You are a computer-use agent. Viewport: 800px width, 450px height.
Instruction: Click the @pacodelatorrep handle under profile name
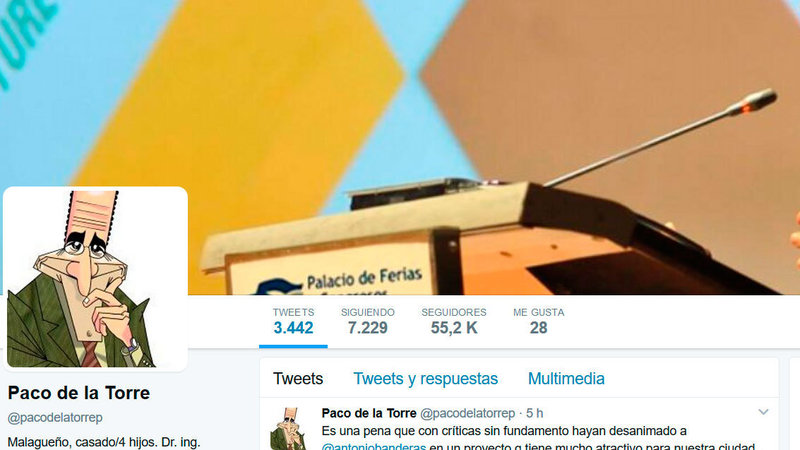point(55,418)
